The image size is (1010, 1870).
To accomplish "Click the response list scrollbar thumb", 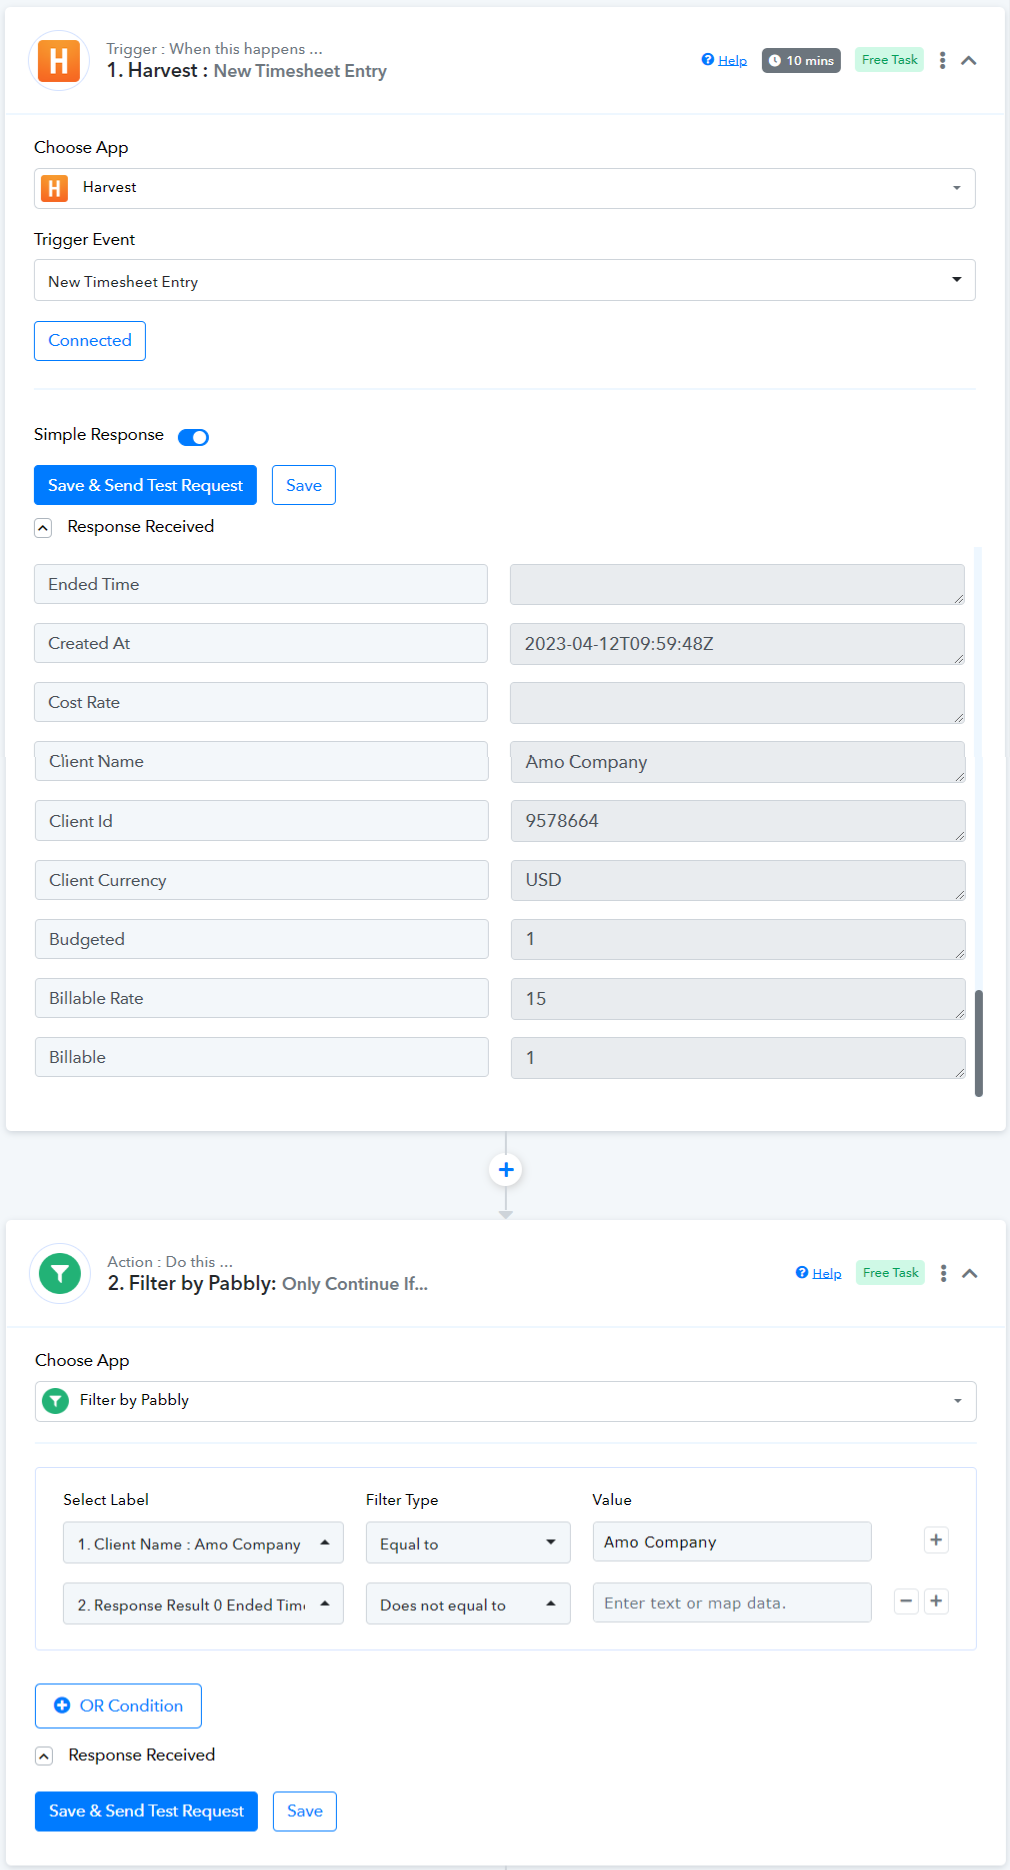I will click(x=979, y=1043).
